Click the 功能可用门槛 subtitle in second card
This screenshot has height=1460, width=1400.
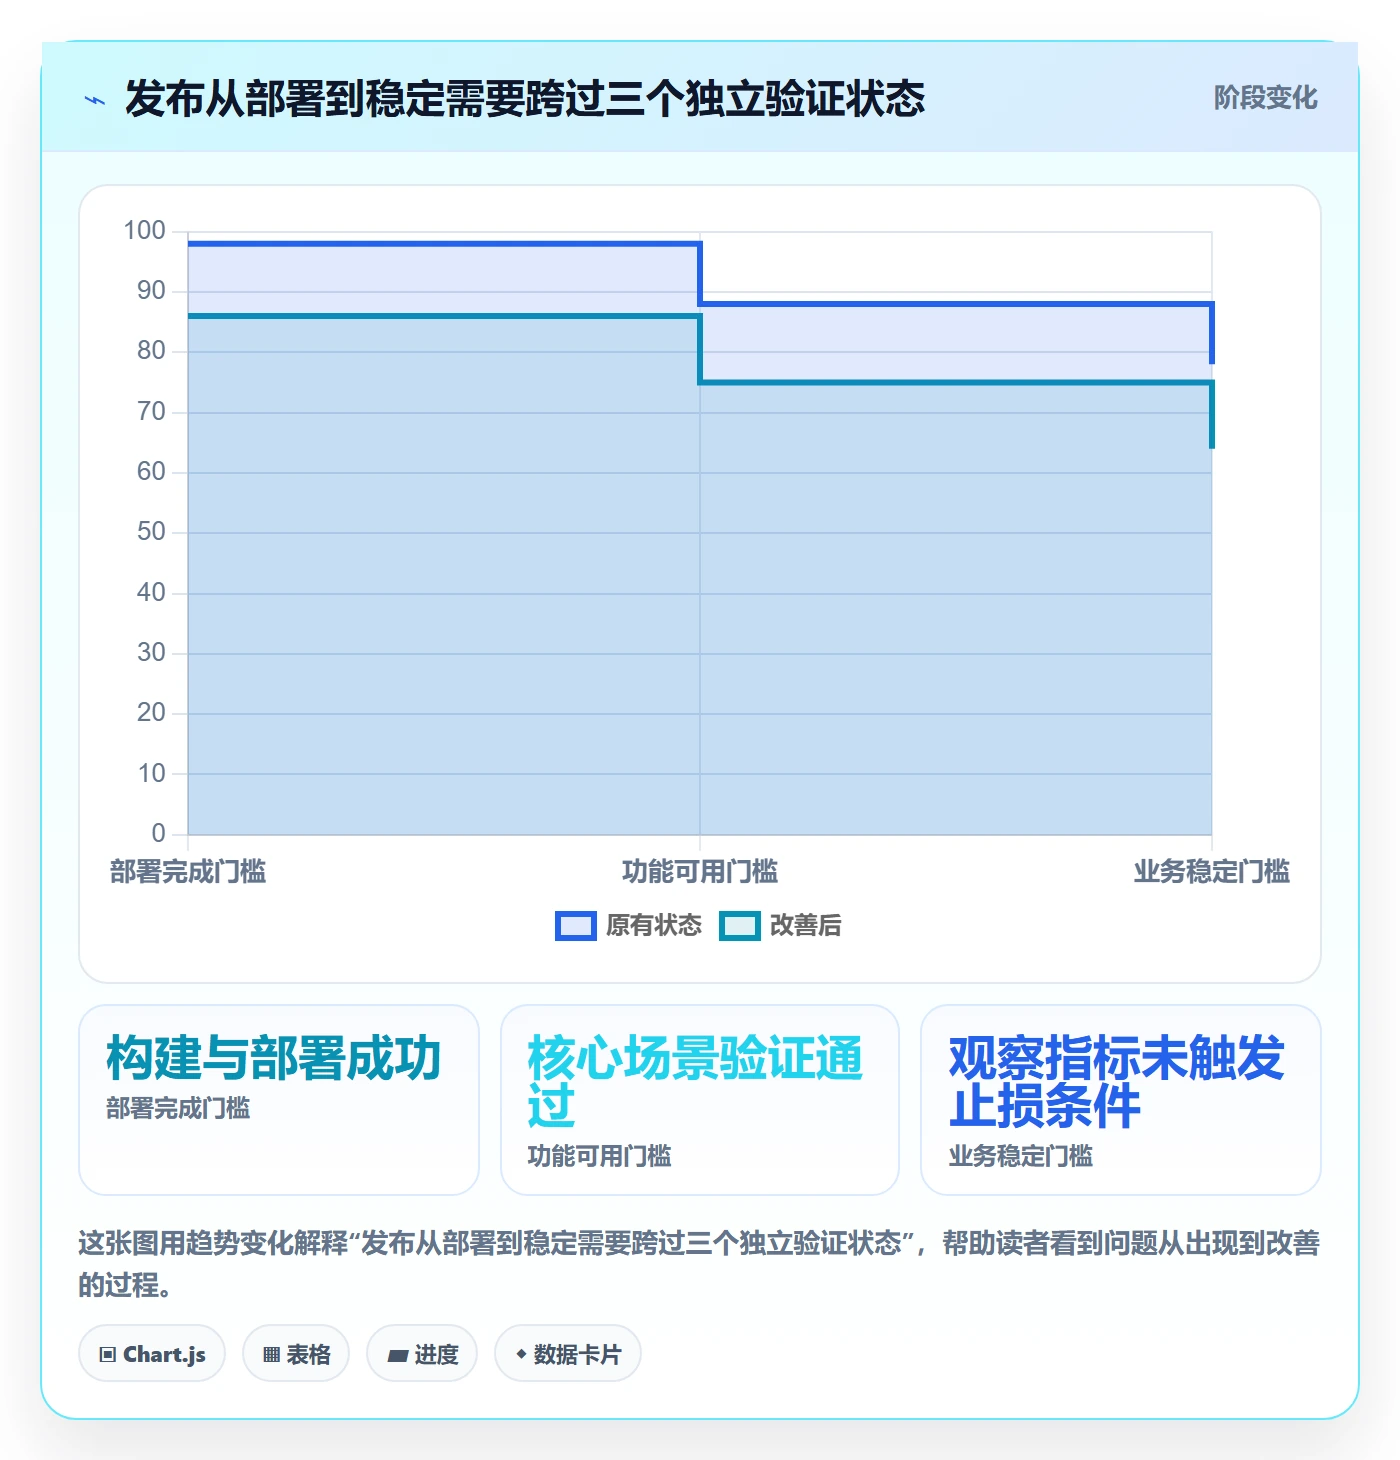[x=600, y=1156]
